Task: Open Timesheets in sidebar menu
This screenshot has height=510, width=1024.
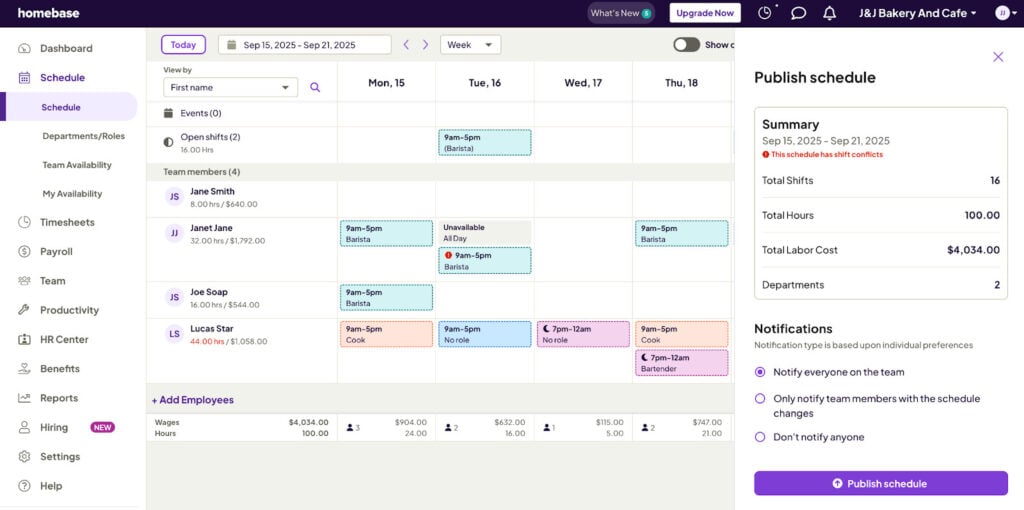Action: point(67,222)
